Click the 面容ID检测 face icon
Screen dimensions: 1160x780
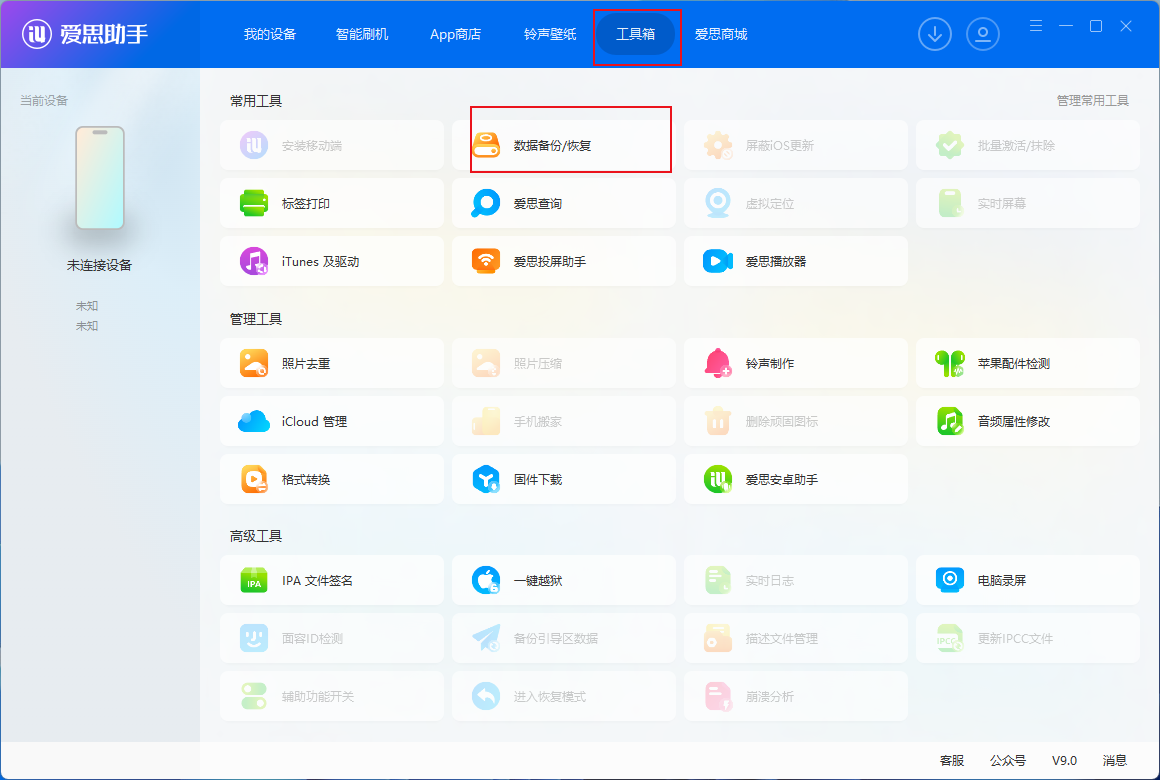tap(254, 638)
